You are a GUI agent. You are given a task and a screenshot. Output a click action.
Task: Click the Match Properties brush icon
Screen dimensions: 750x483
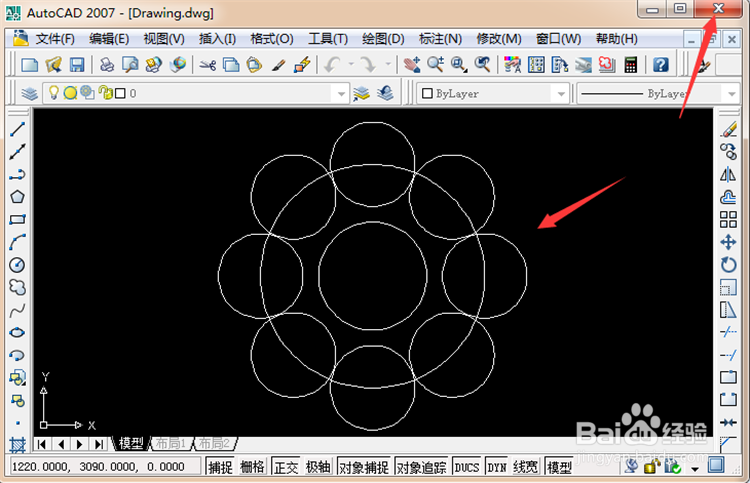click(279, 65)
